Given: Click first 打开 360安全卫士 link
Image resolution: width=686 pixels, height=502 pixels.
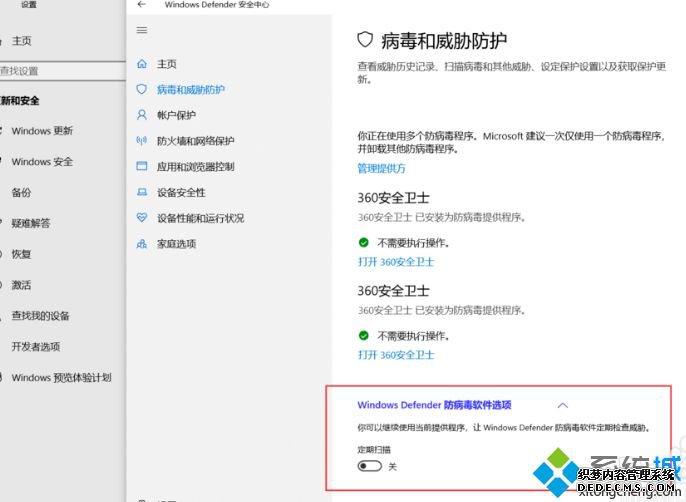Looking at the screenshot, I should tap(396, 262).
